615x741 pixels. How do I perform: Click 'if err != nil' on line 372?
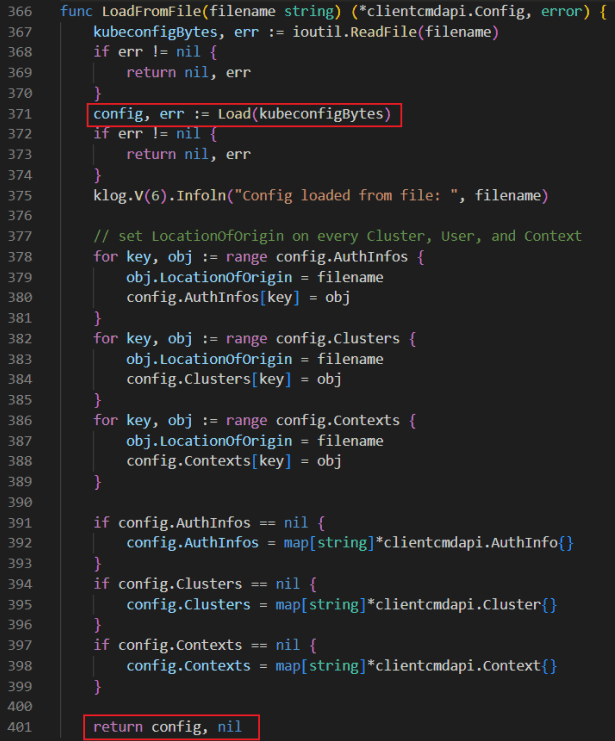coord(147,134)
